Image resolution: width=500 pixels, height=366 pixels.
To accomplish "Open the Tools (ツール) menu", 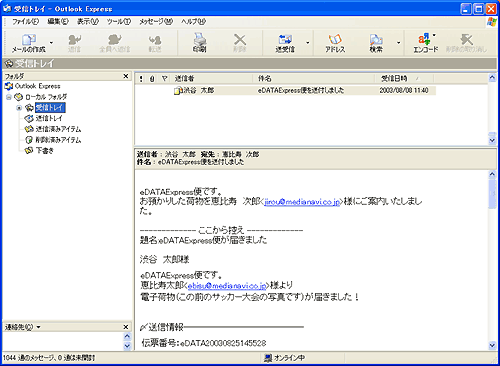I will point(119,22).
